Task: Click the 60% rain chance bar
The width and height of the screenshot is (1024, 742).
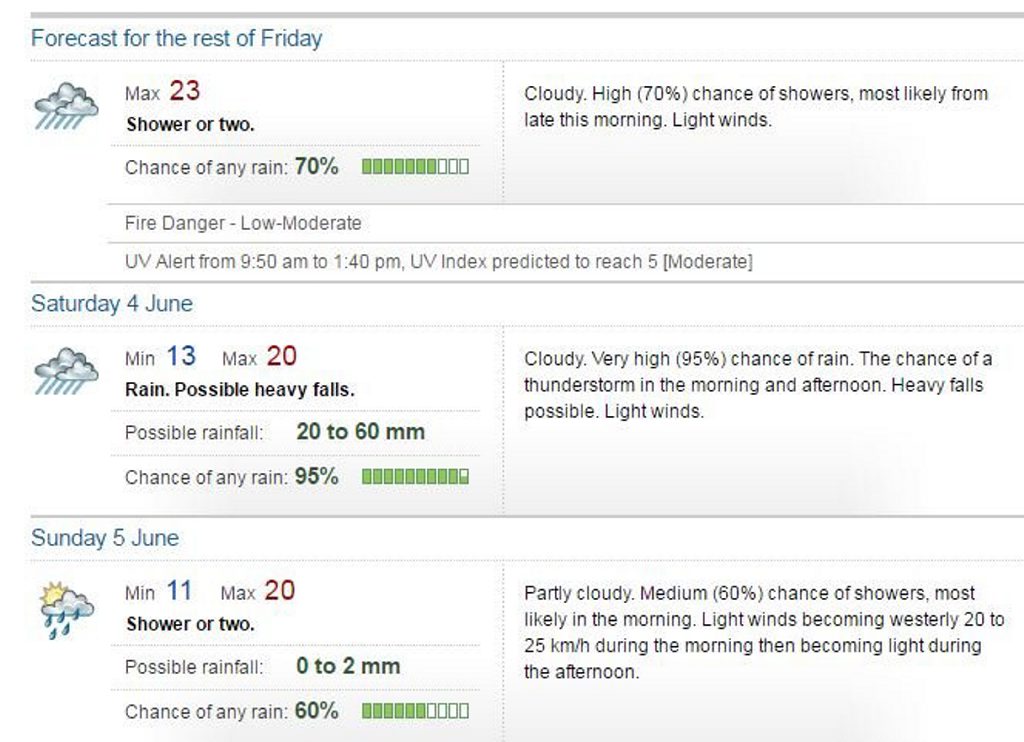Action: point(415,711)
